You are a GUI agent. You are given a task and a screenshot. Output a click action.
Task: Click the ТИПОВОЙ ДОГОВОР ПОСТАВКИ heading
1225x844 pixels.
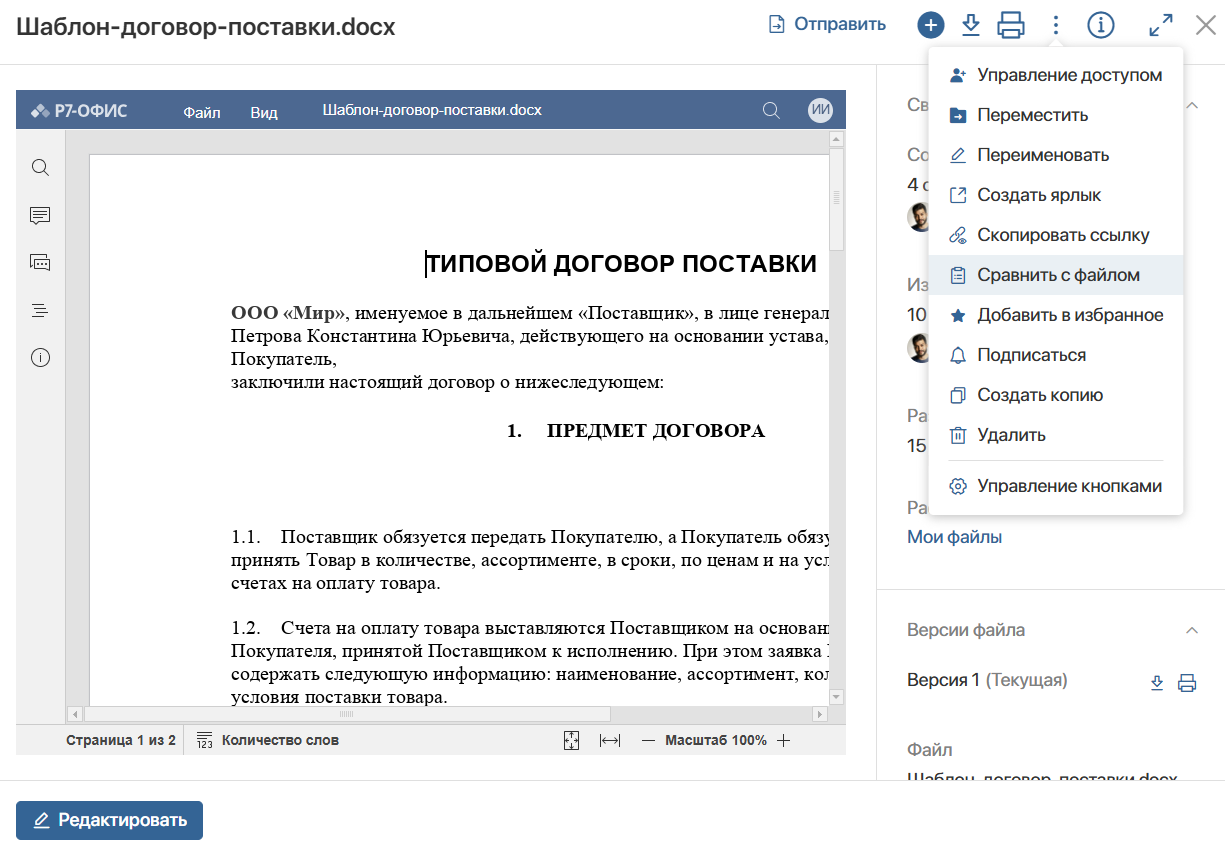621,264
